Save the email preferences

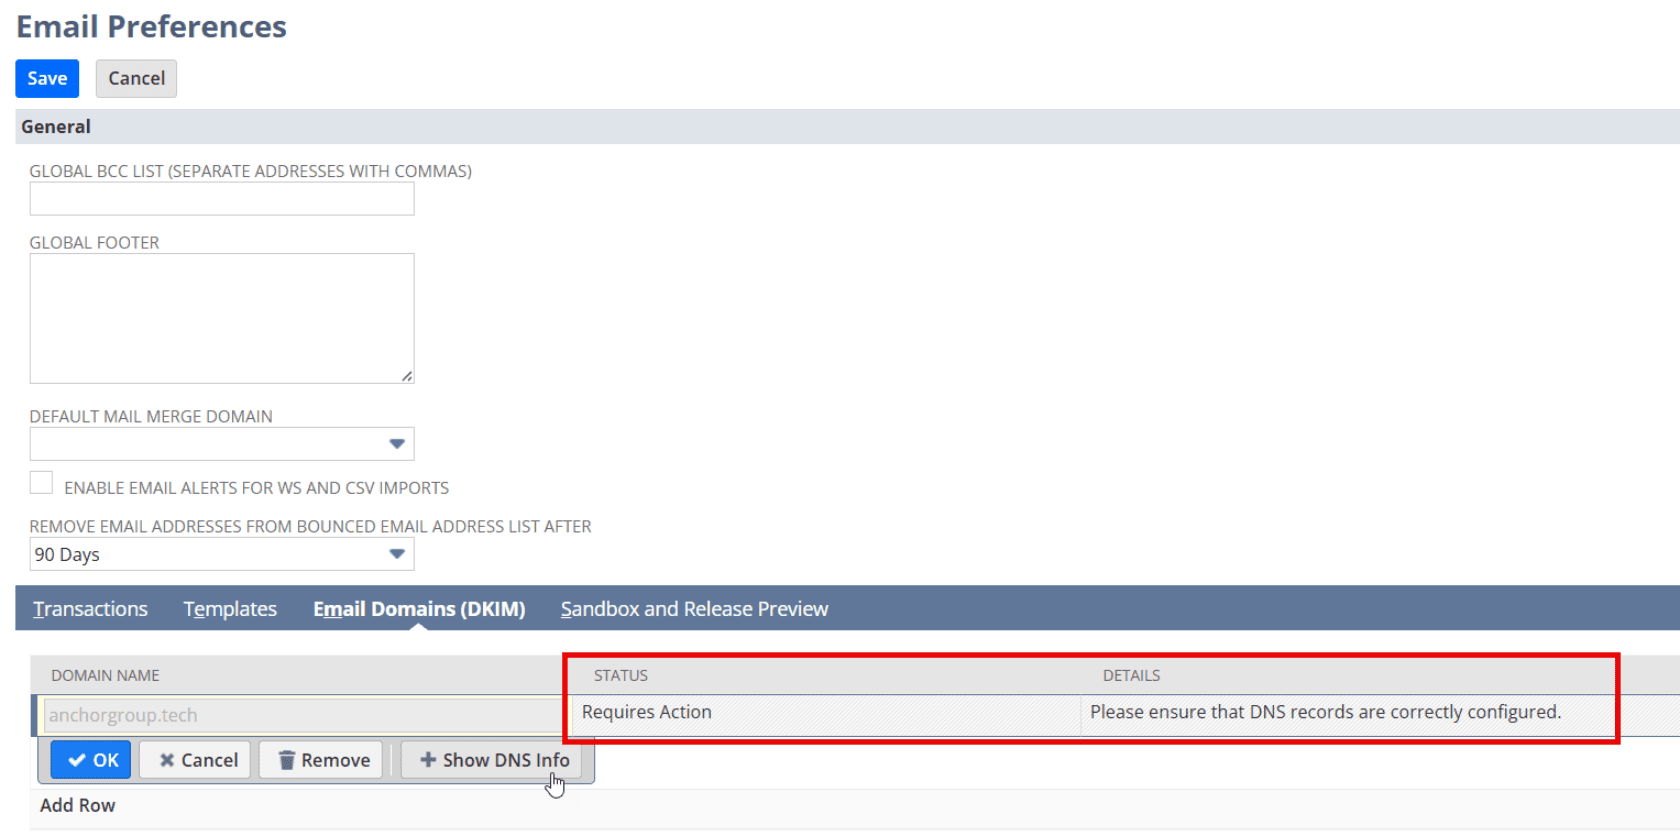[x=47, y=79]
